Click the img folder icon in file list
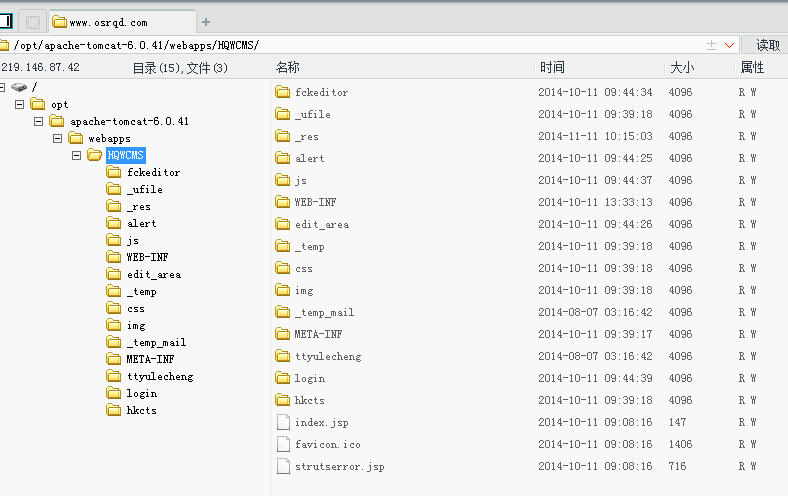The height and width of the screenshot is (496, 788). click(282, 290)
